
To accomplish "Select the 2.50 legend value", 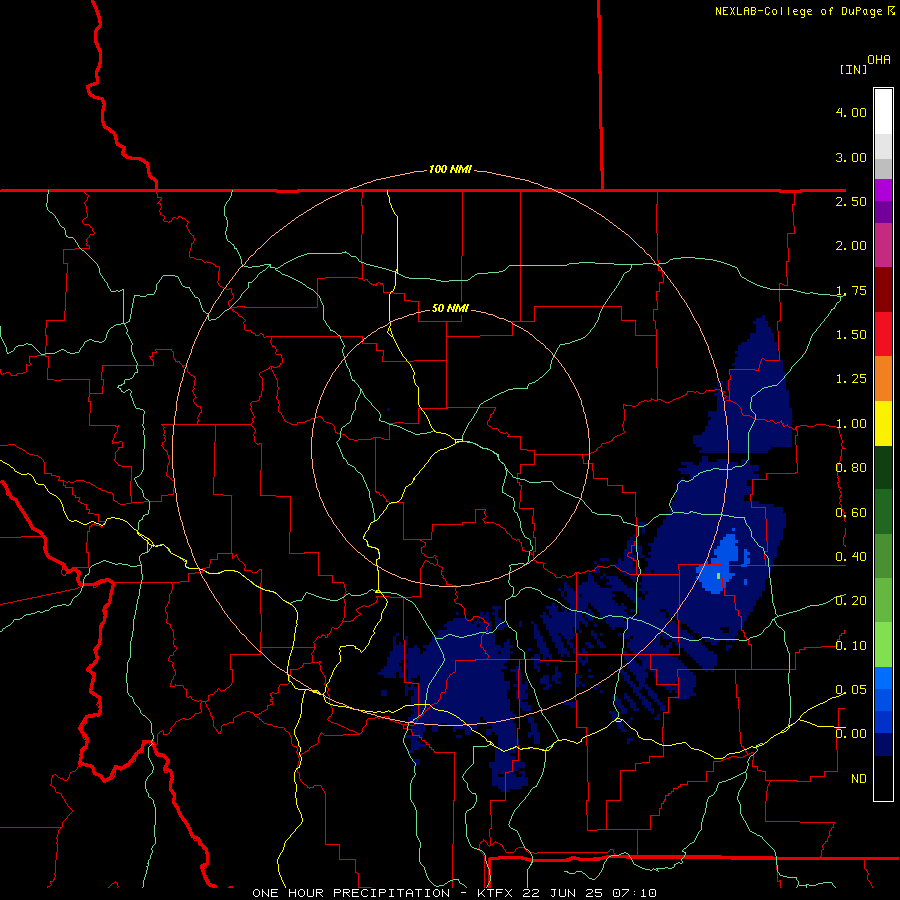I will click(x=851, y=201).
